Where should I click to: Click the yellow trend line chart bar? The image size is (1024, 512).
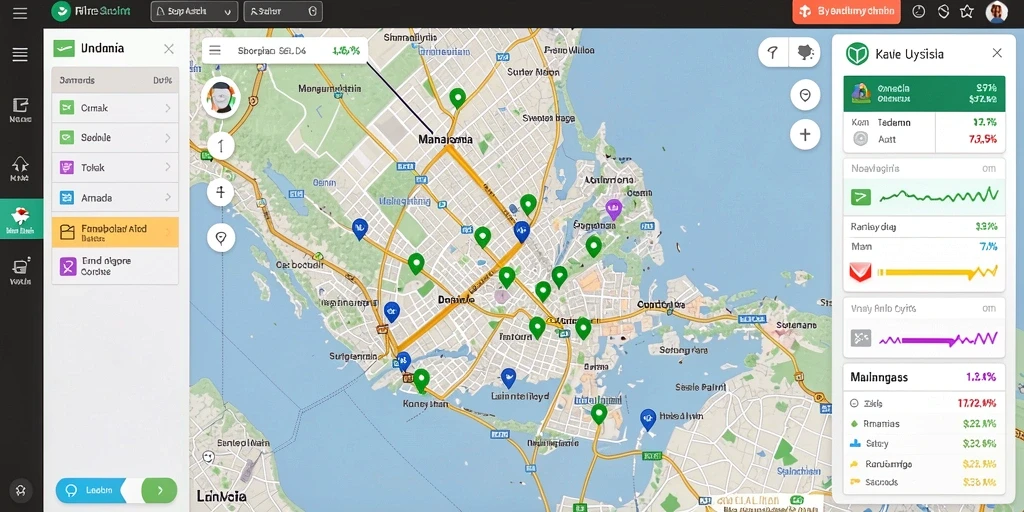coord(937,272)
